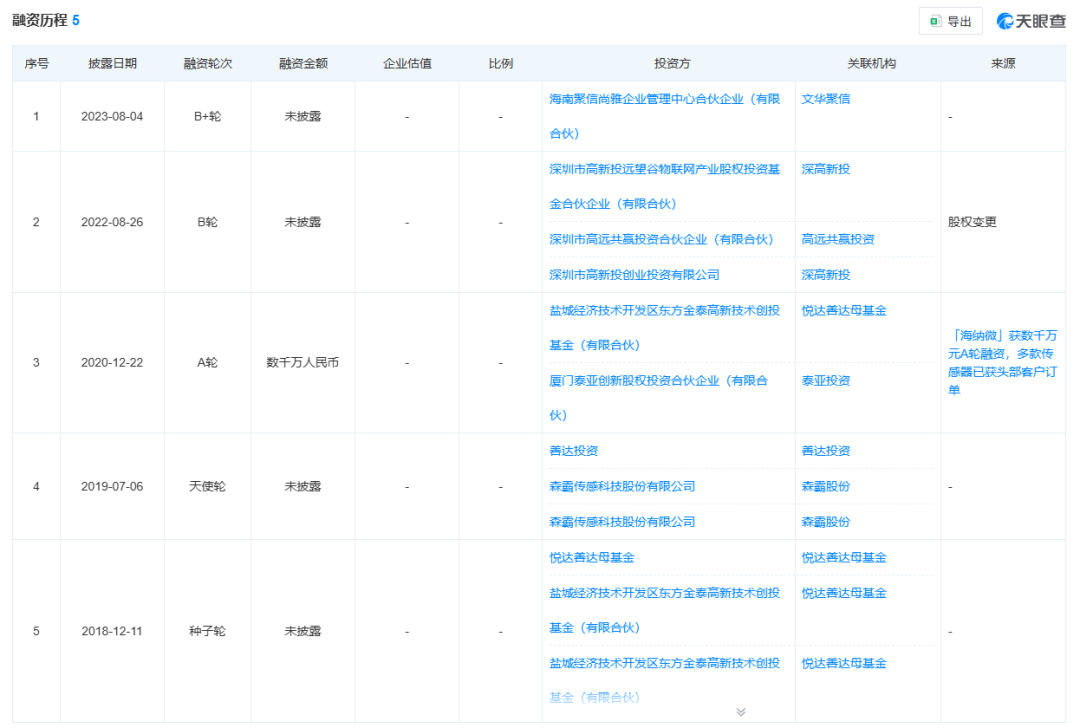
Task: Click the 融资历程 section title
Action: [x=39, y=21]
